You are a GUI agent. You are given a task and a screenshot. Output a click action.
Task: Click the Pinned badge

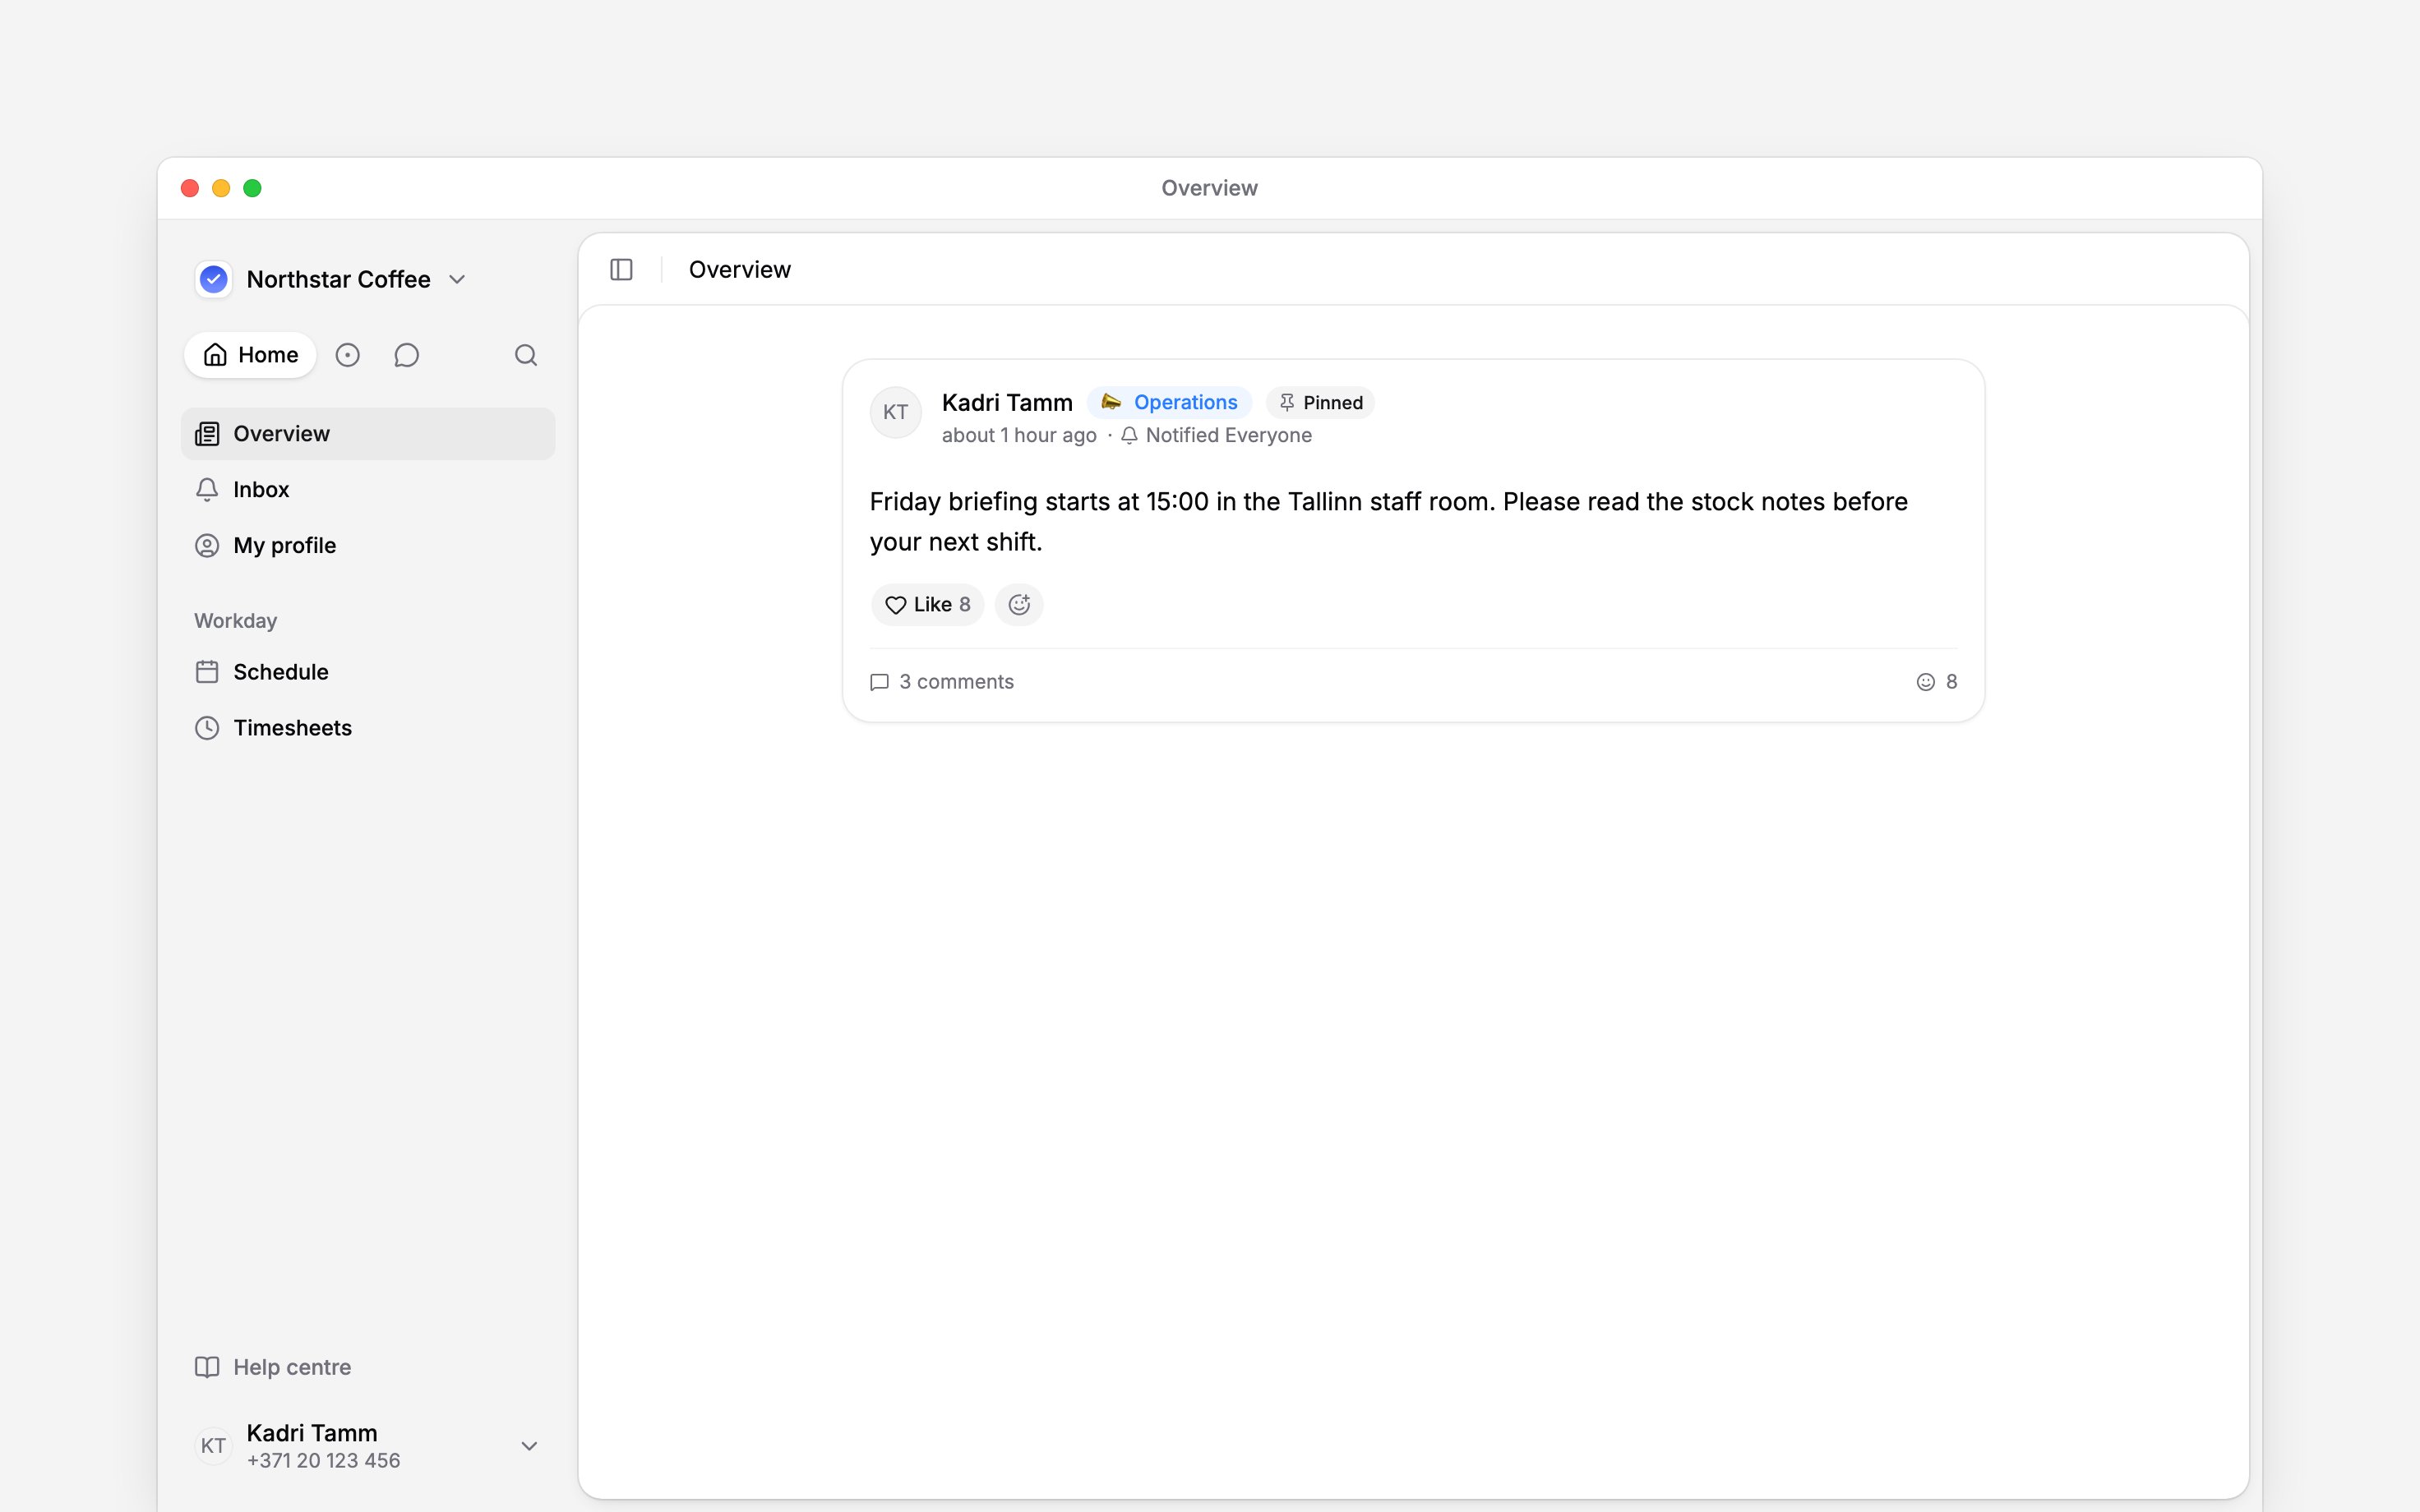click(1320, 402)
